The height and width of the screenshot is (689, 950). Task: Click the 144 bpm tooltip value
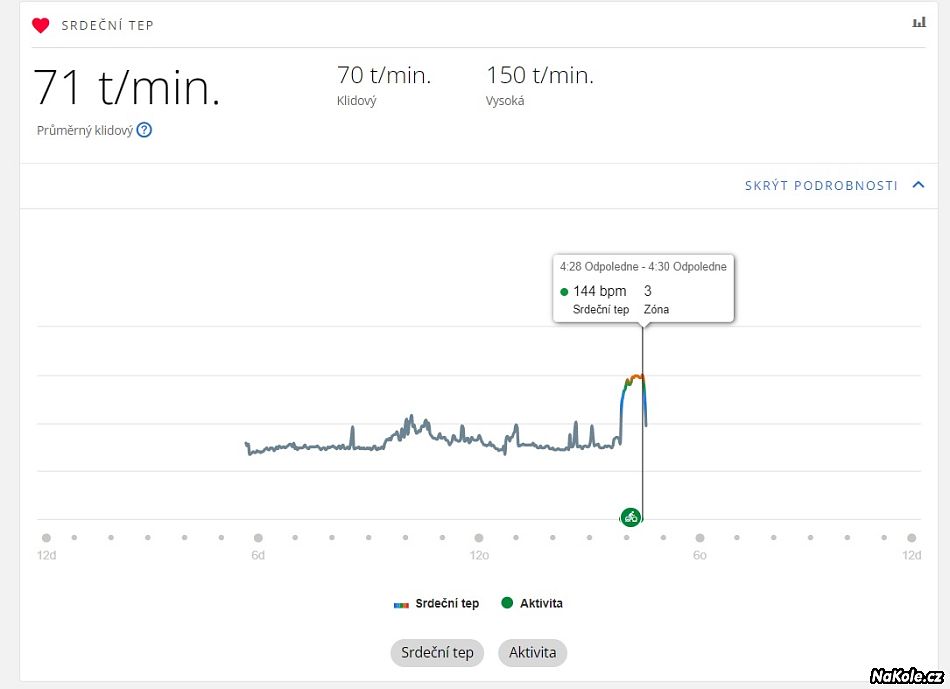click(599, 291)
